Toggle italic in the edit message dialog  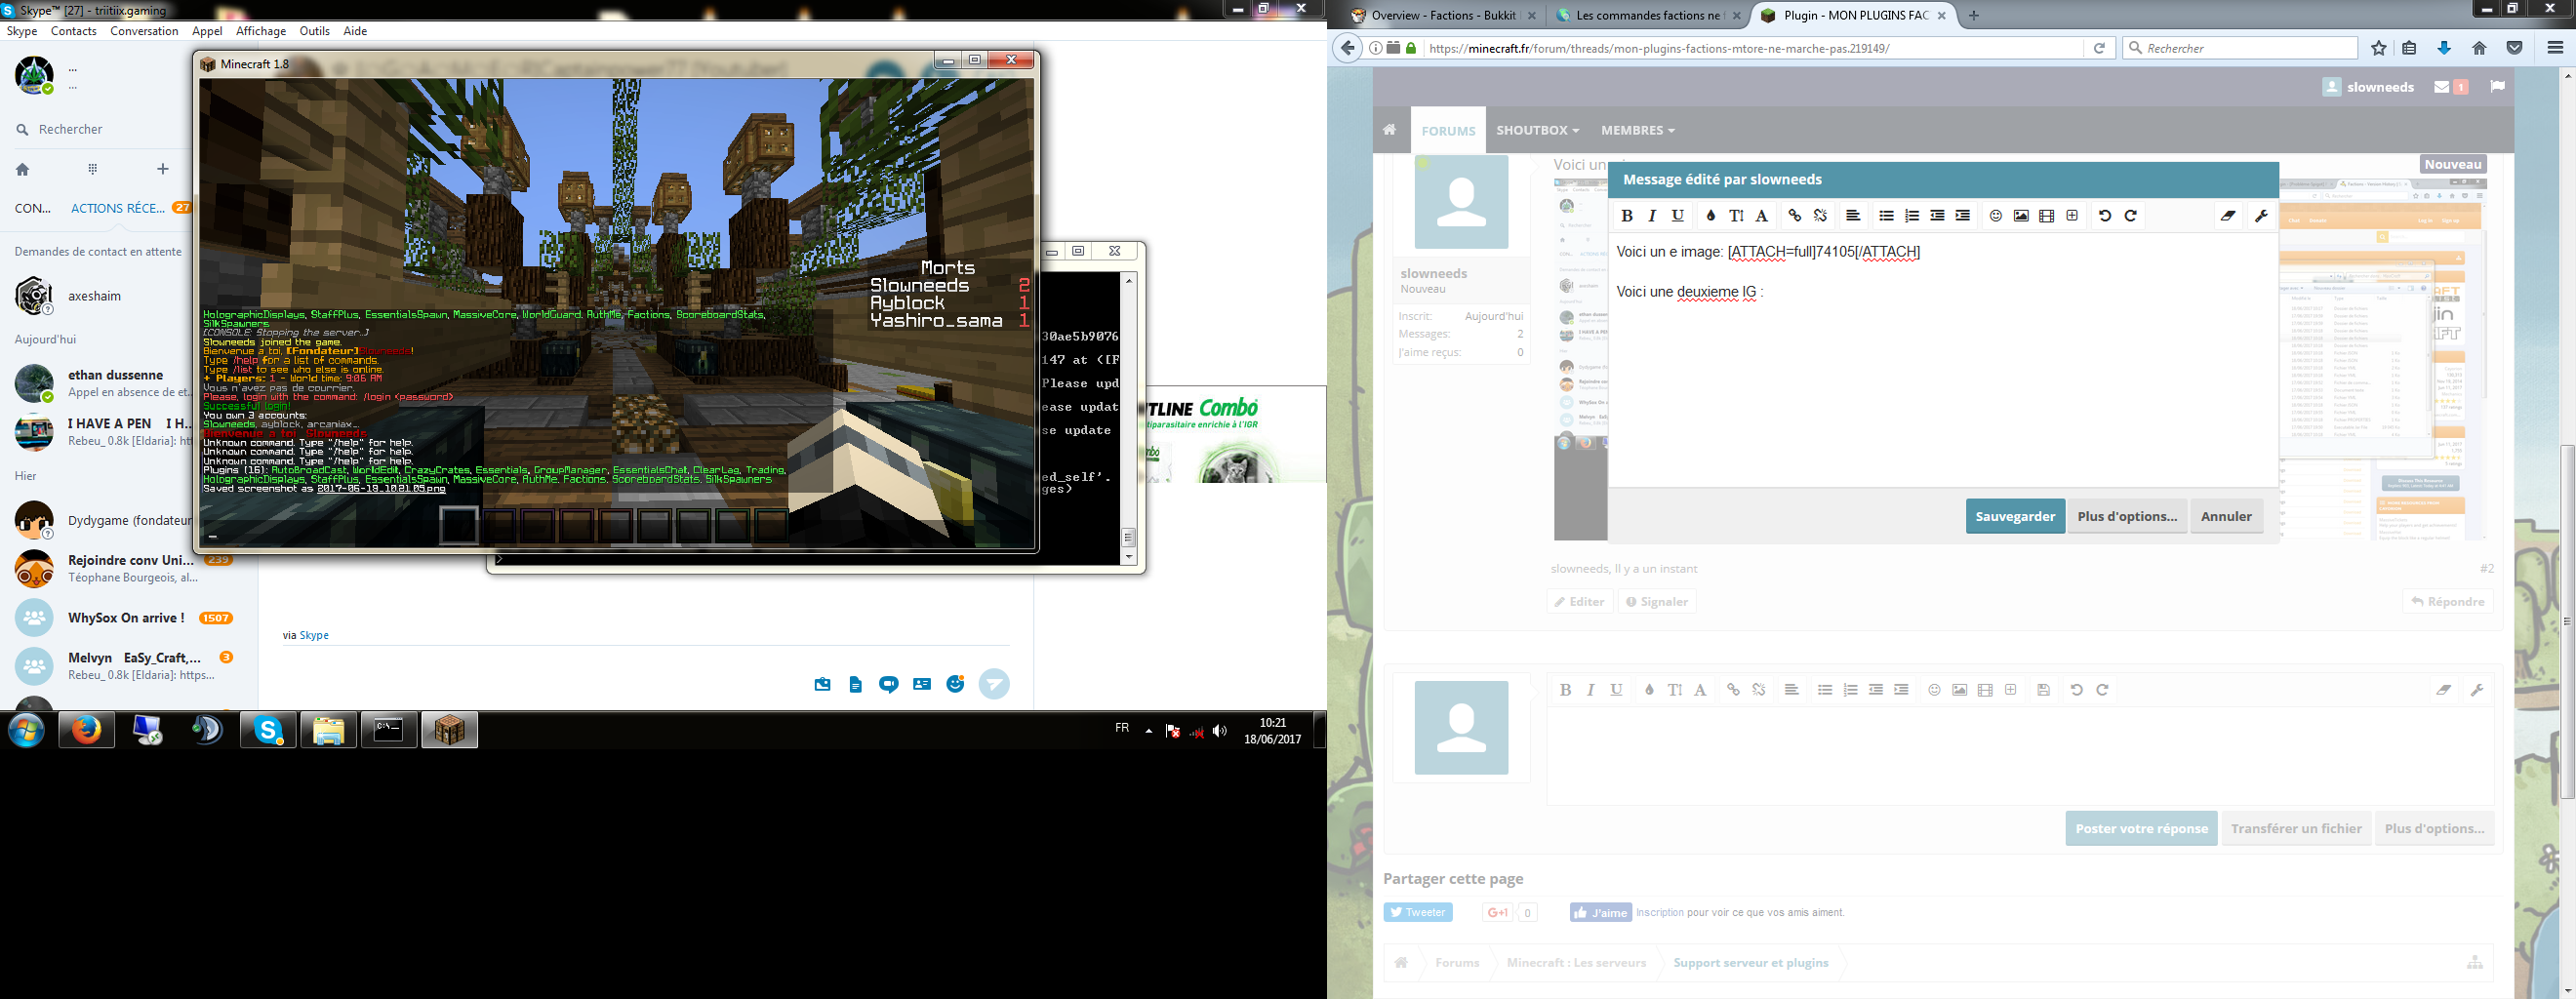click(1652, 216)
